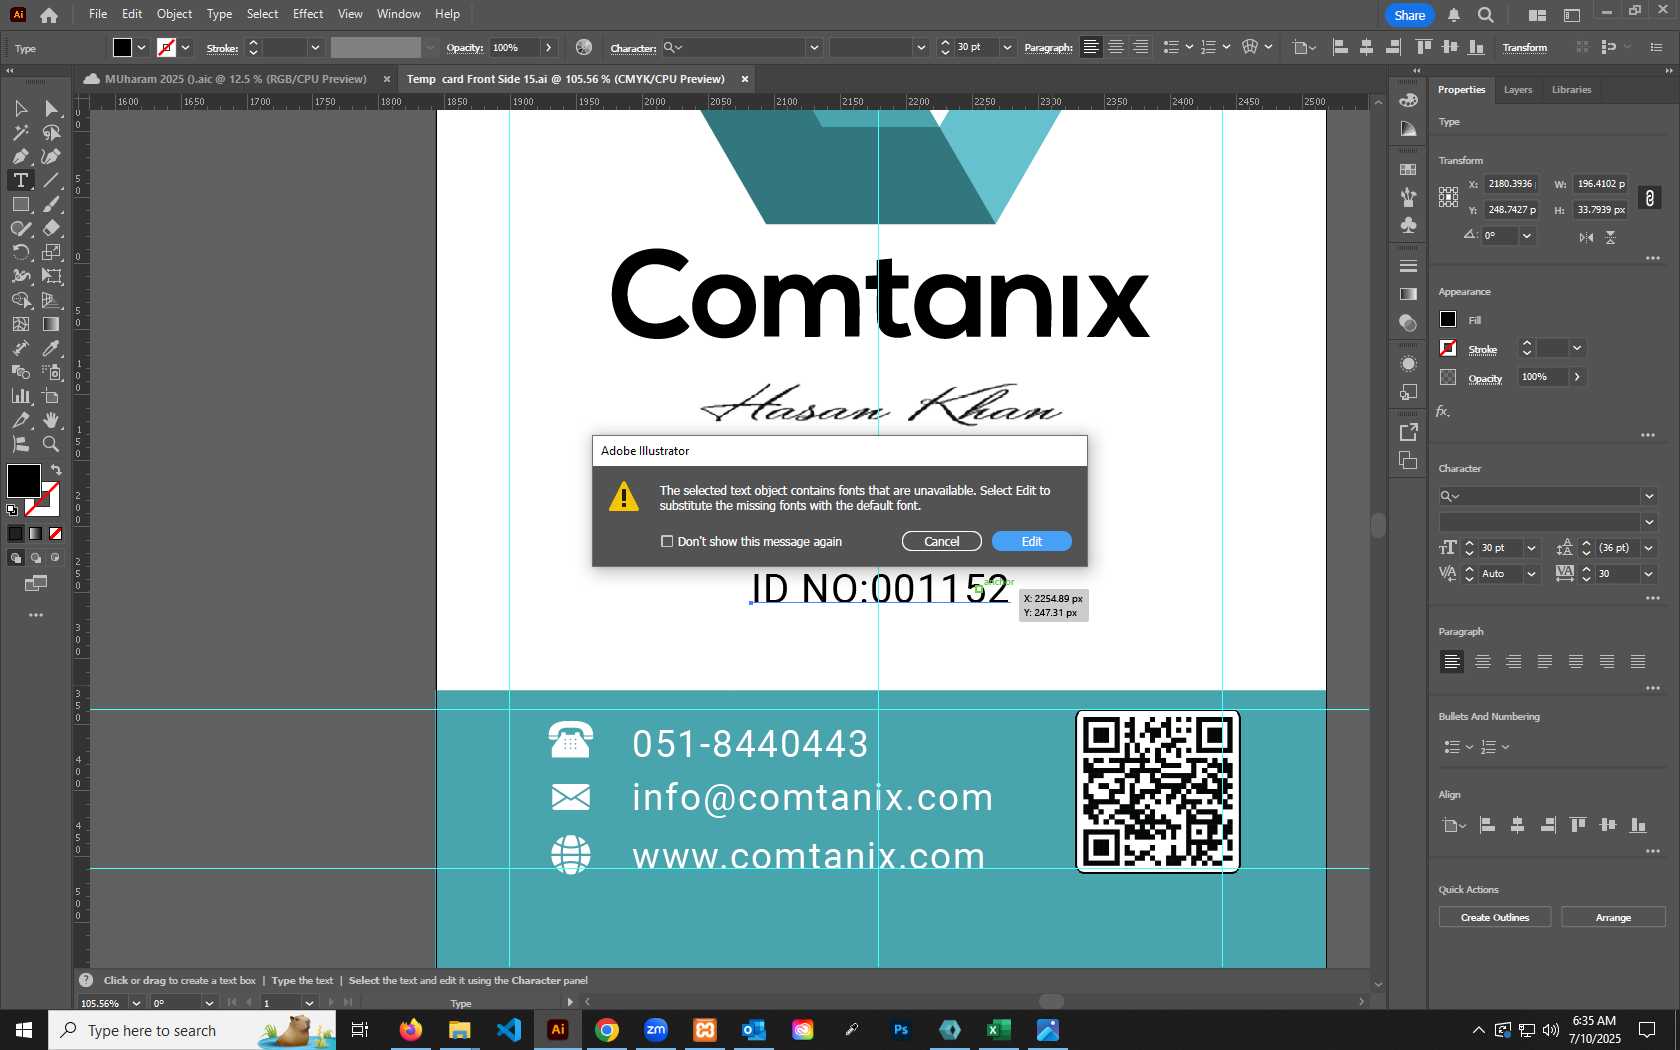Image resolution: width=1680 pixels, height=1050 pixels.
Task: Select the Gradient tool
Action: pos(51,324)
